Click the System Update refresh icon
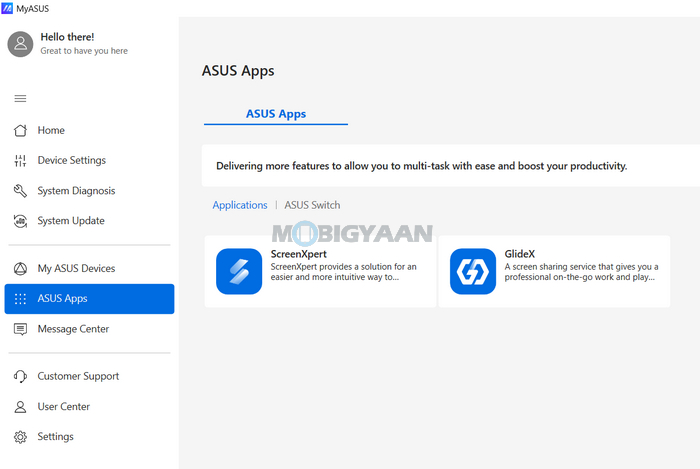The height and width of the screenshot is (469, 700). (20, 221)
